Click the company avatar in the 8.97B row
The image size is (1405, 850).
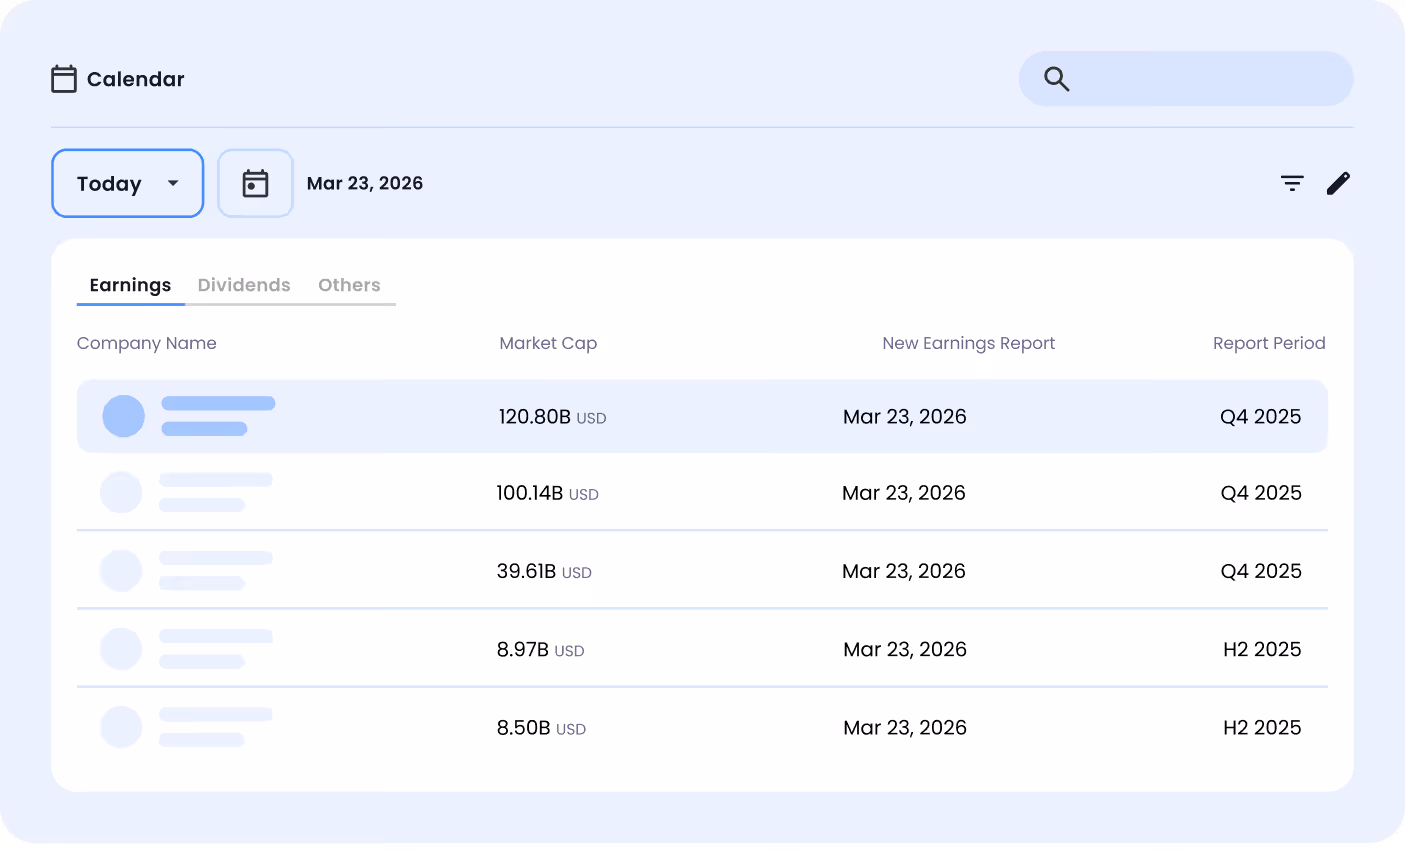(x=121, y=649)
